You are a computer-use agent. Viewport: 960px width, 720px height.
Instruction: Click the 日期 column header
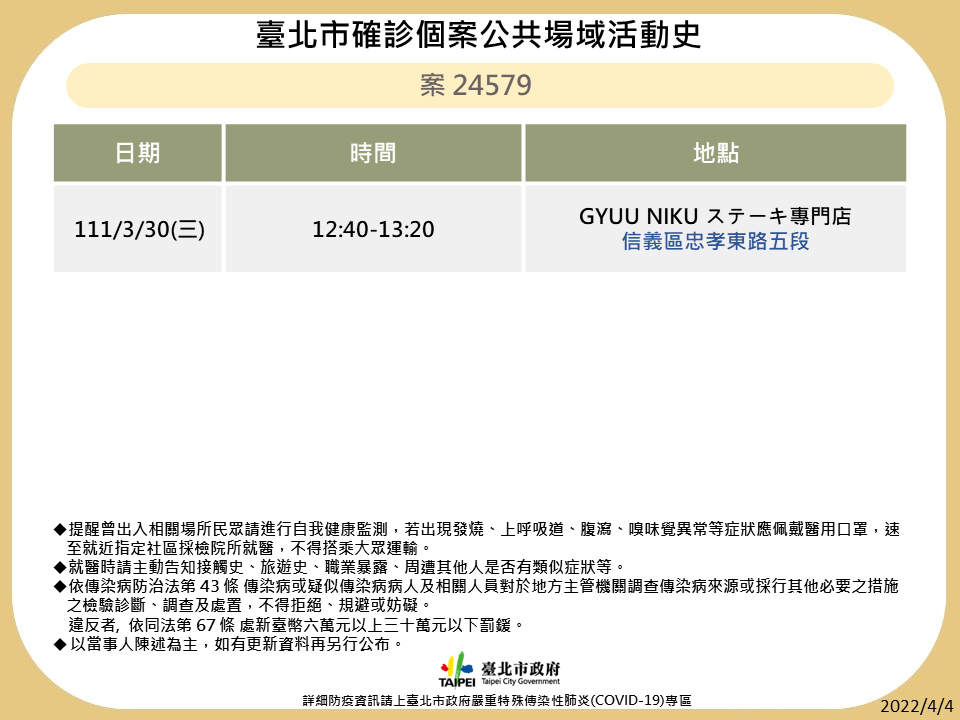[x=138, y=153]
